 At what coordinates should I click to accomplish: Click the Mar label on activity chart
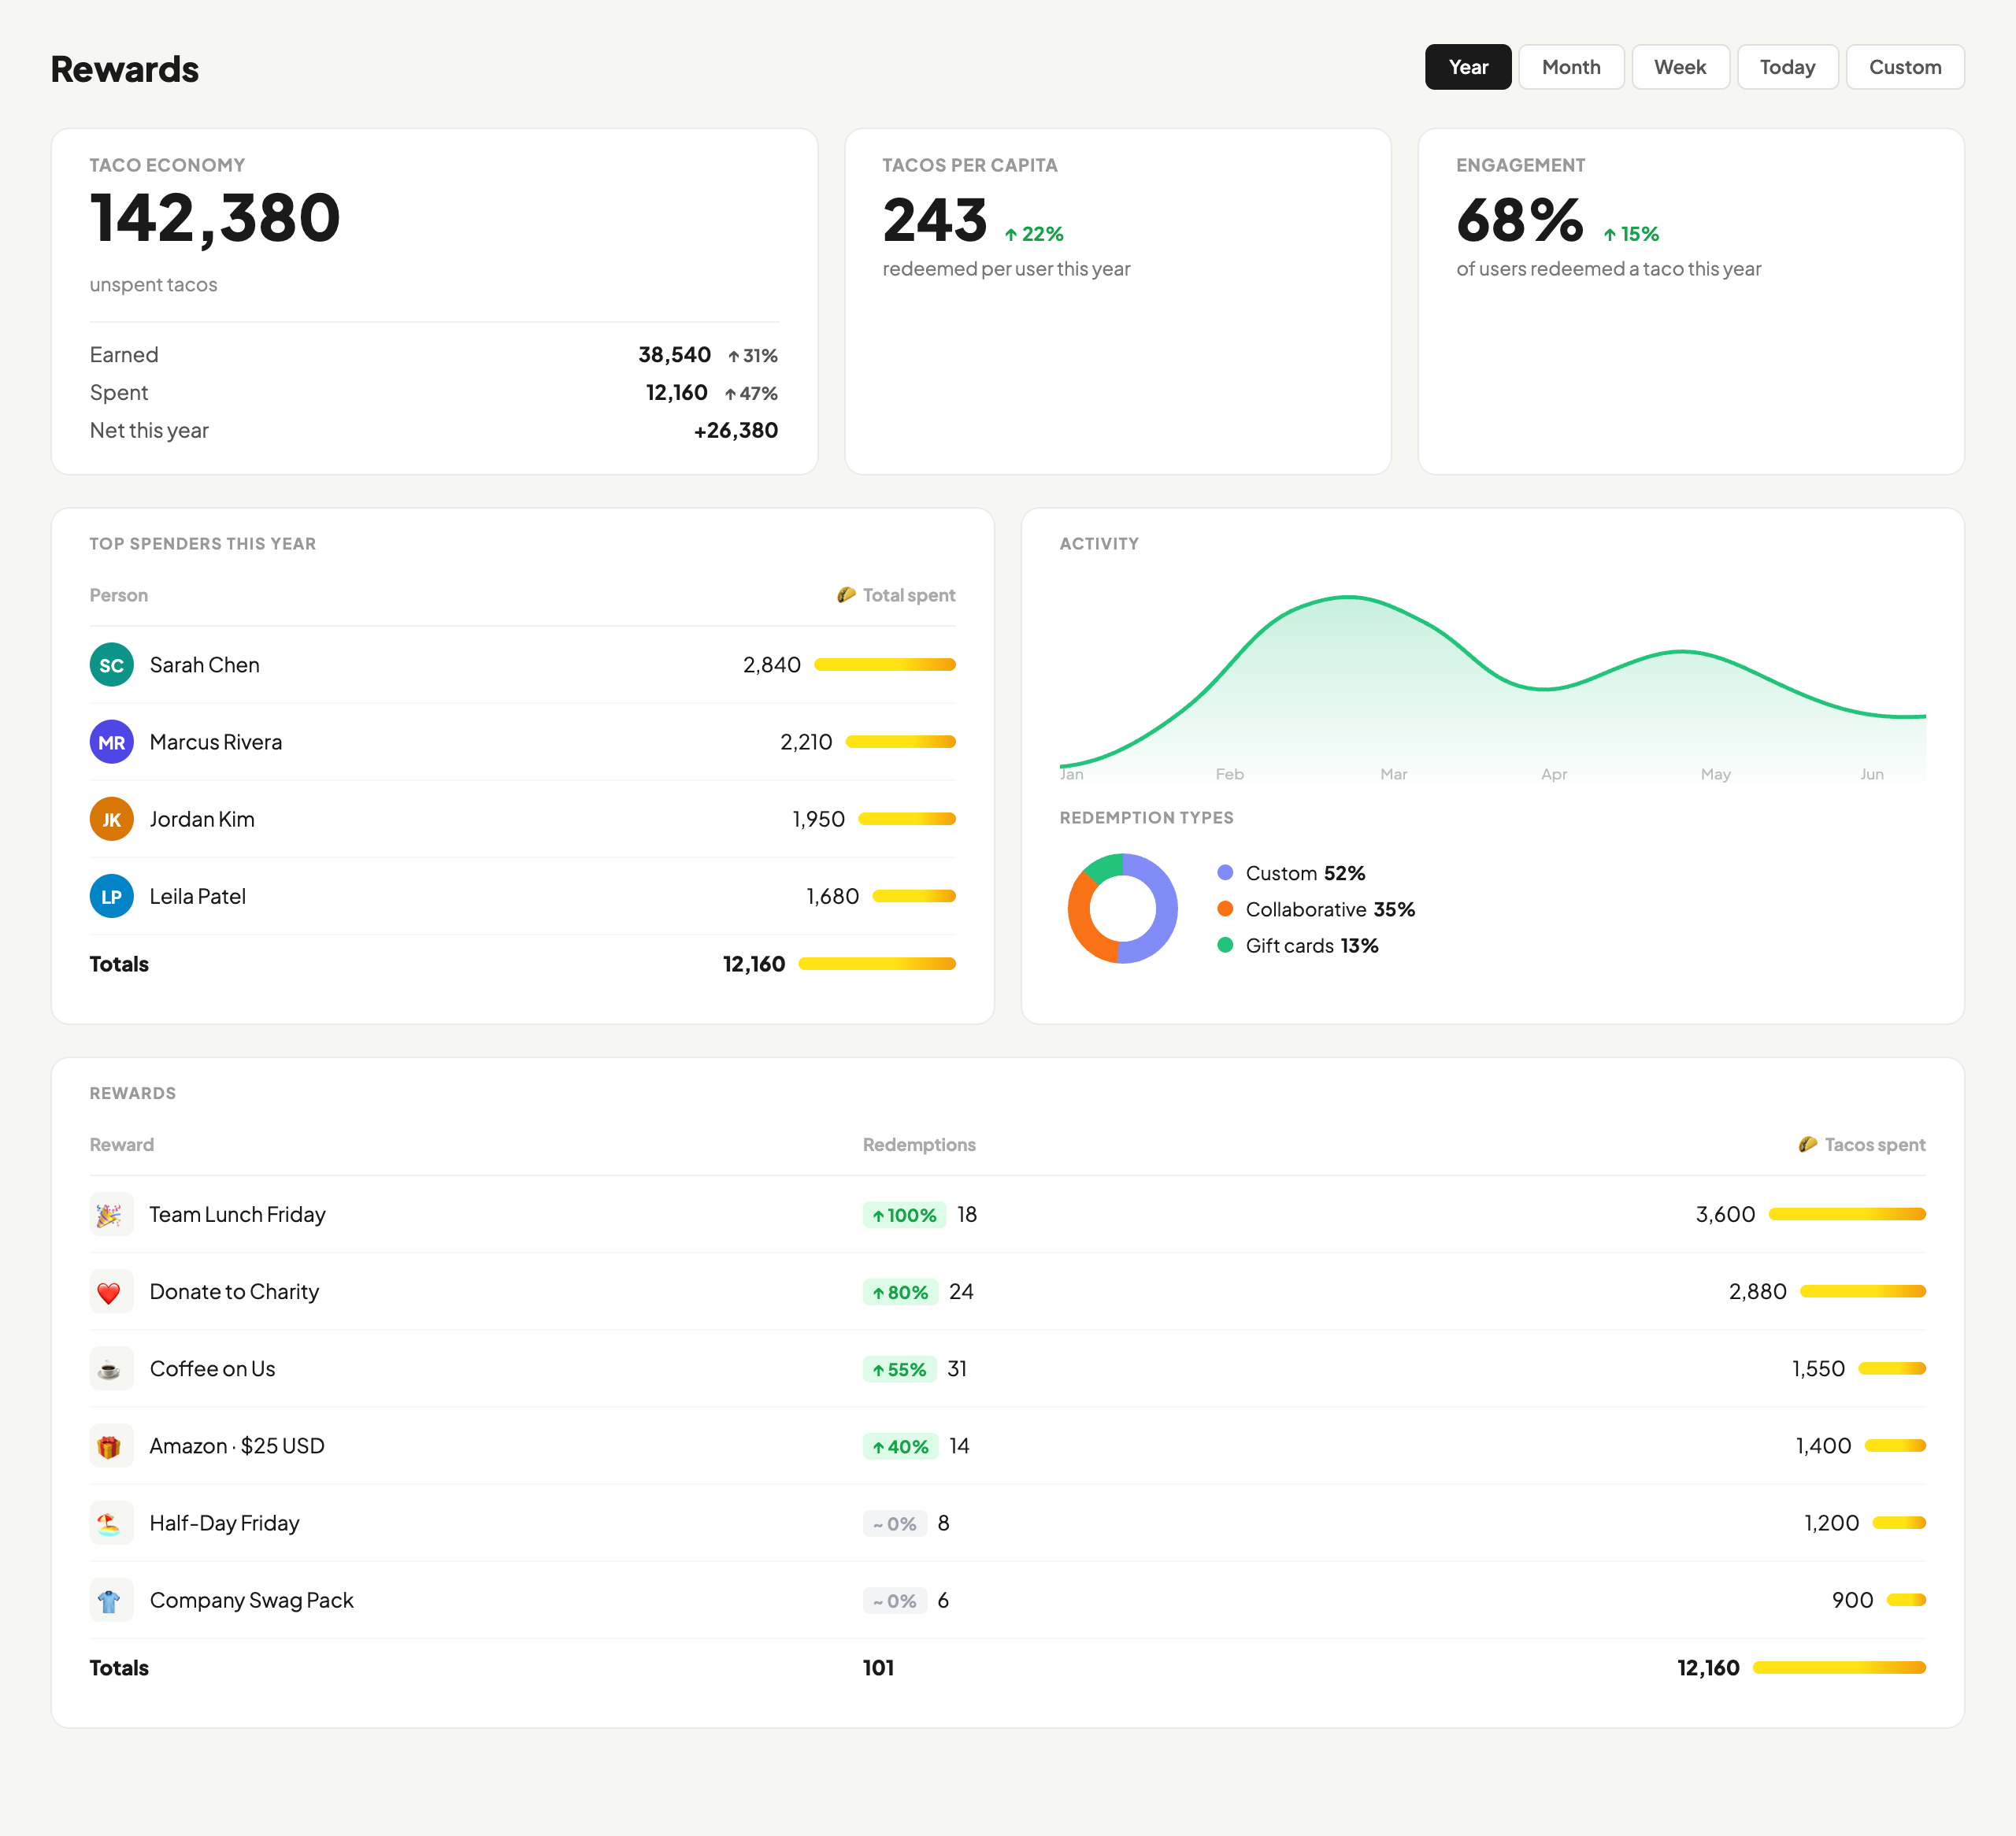tap(1393, 774)
